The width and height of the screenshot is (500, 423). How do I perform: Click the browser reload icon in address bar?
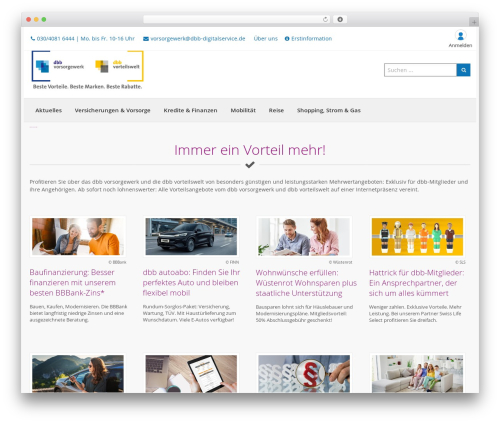[x=325, y=19]
